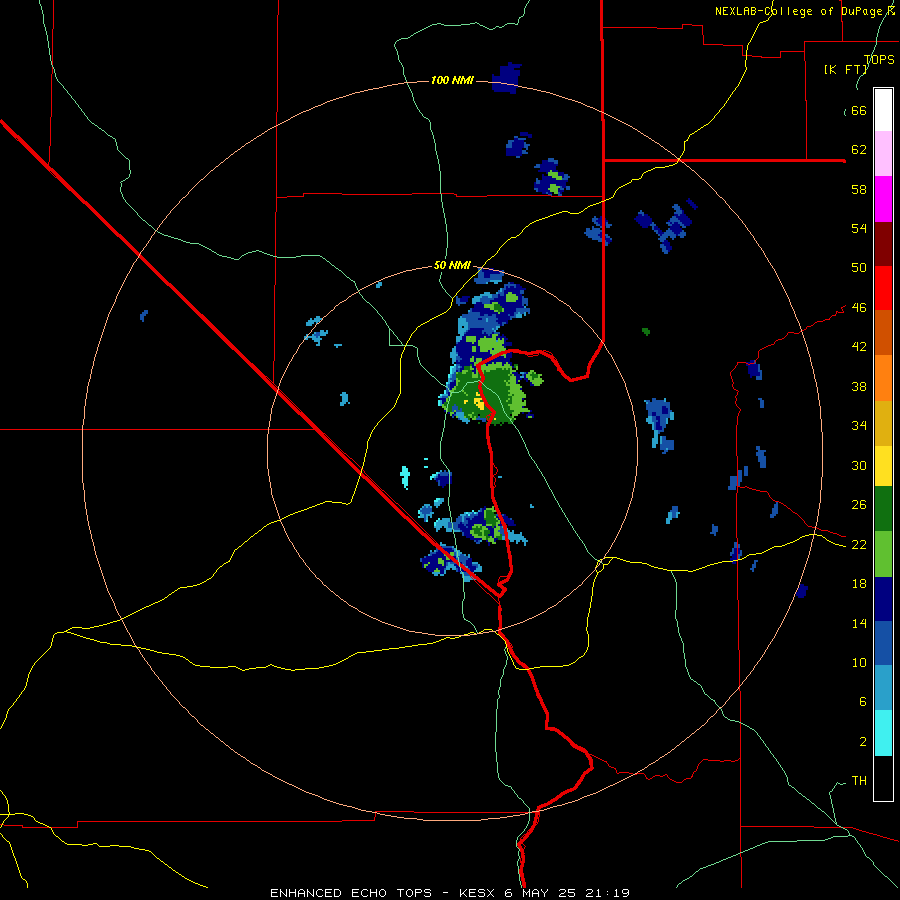The height and width of the screenshot is (900, 900).
Task: Click the 62 value on the legend
Action: coord(859,150)
